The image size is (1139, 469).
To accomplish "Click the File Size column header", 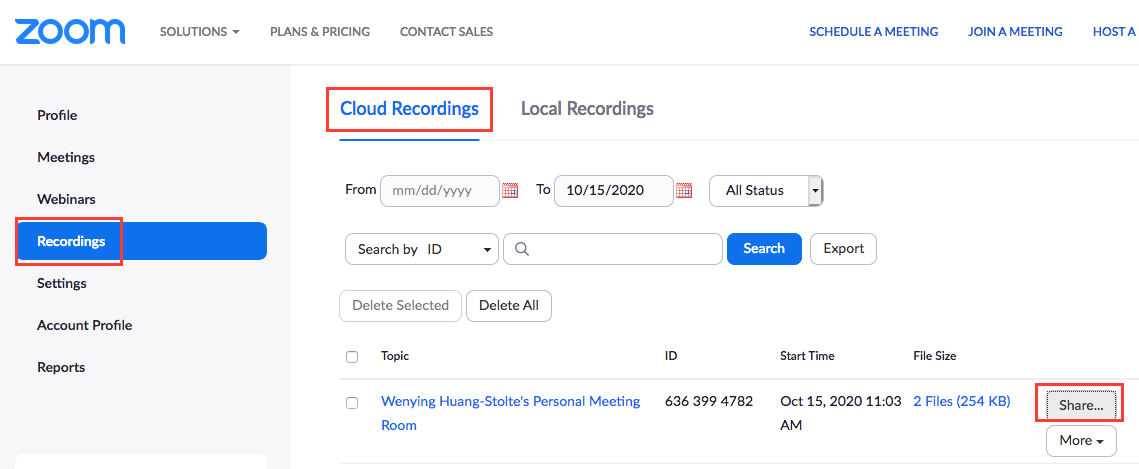I will [934, 356].
